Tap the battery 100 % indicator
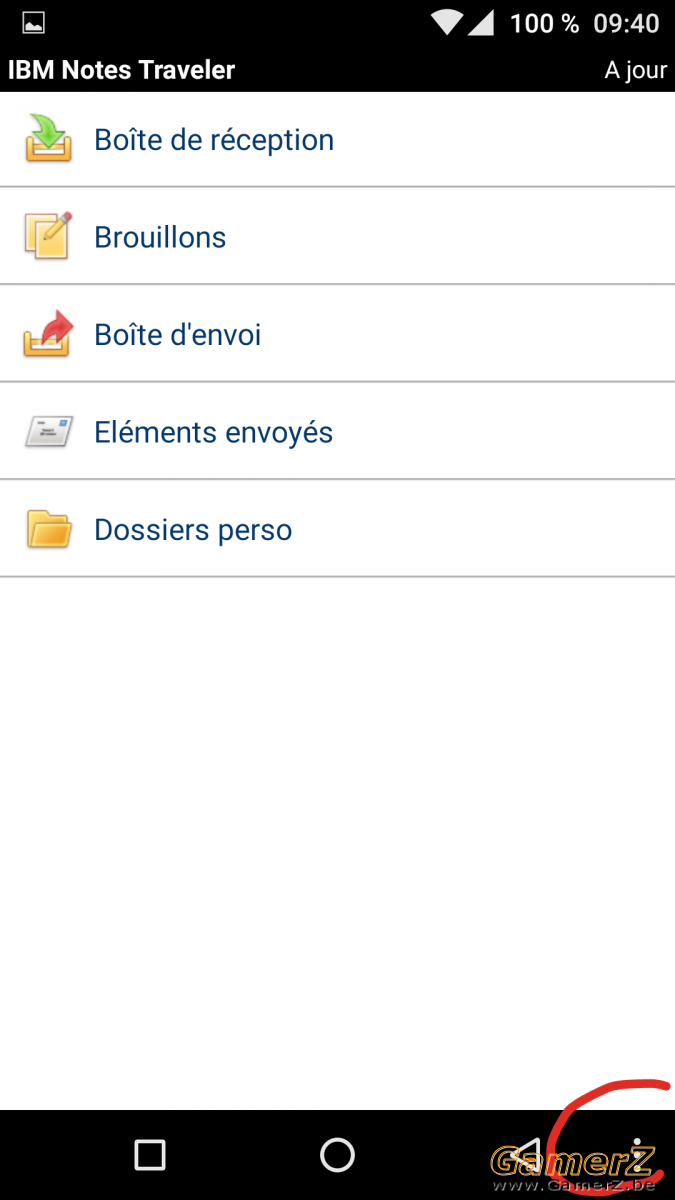Viewport: 675px width, 1200px height. (544, 23)
